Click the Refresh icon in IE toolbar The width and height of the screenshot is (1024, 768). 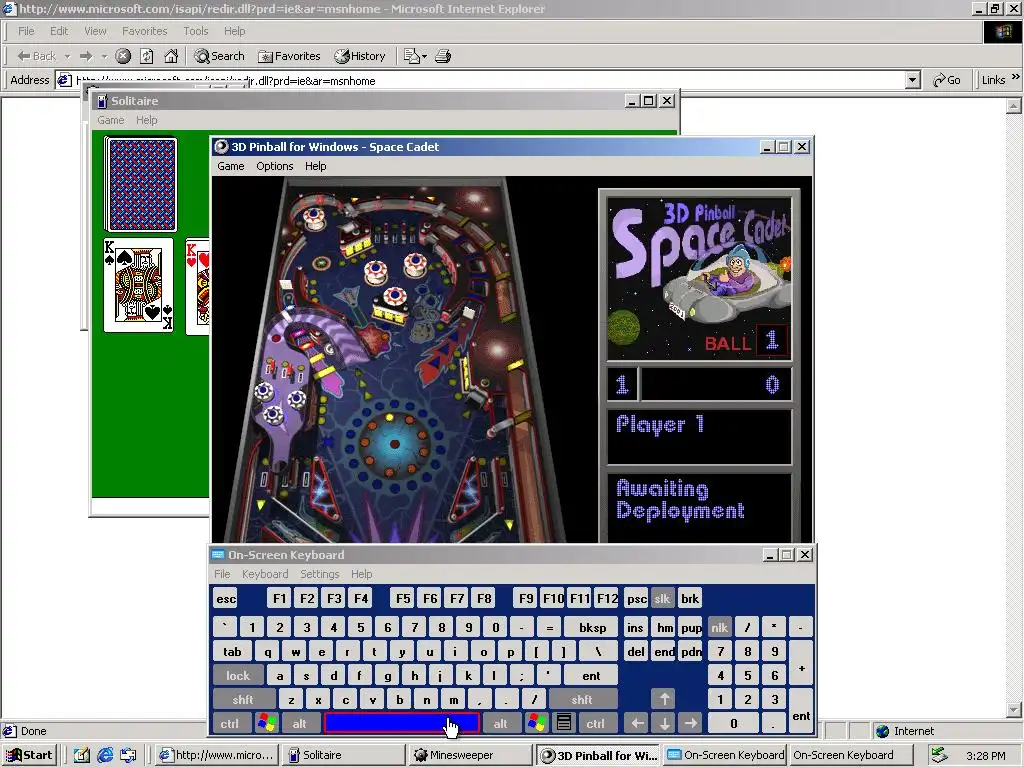[147, 56]
